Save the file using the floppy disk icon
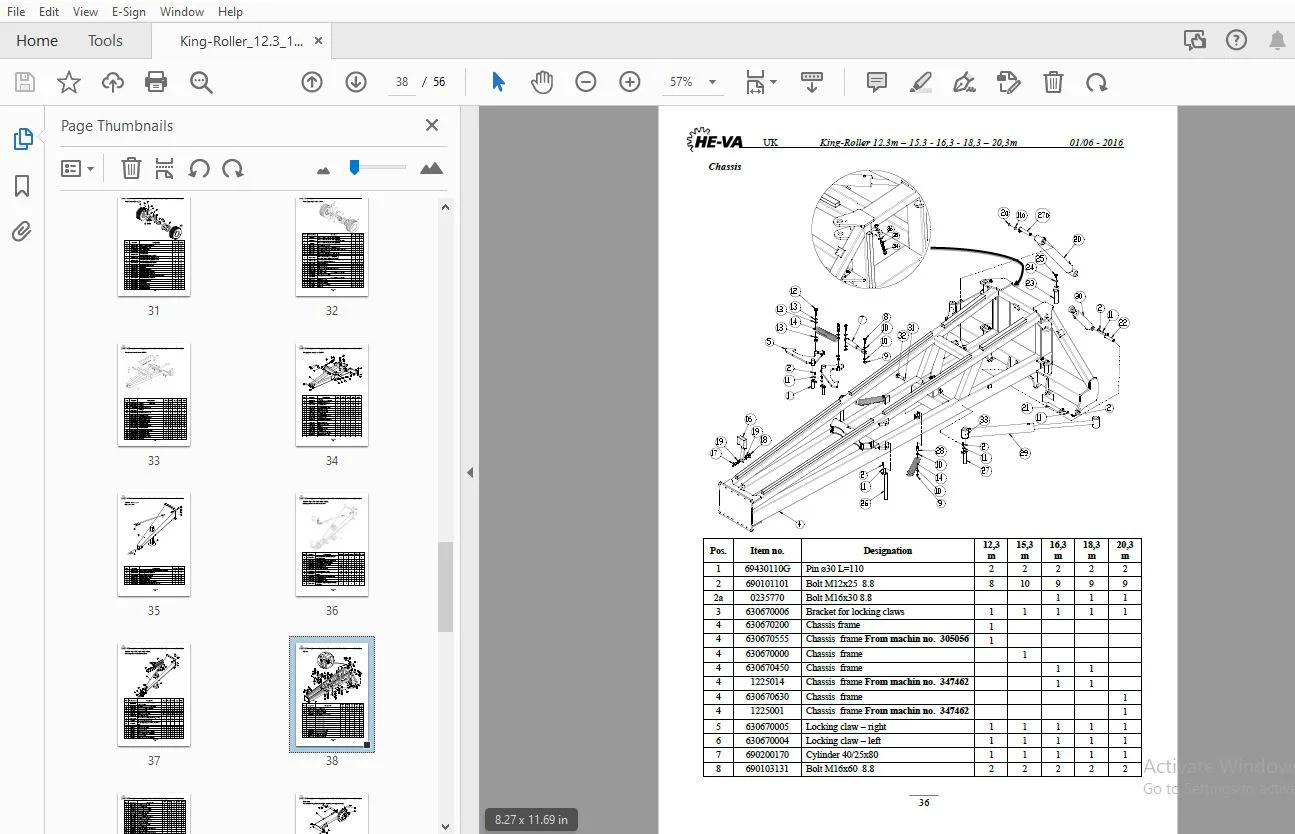The image size is (1295, 834). coord(25,82)
